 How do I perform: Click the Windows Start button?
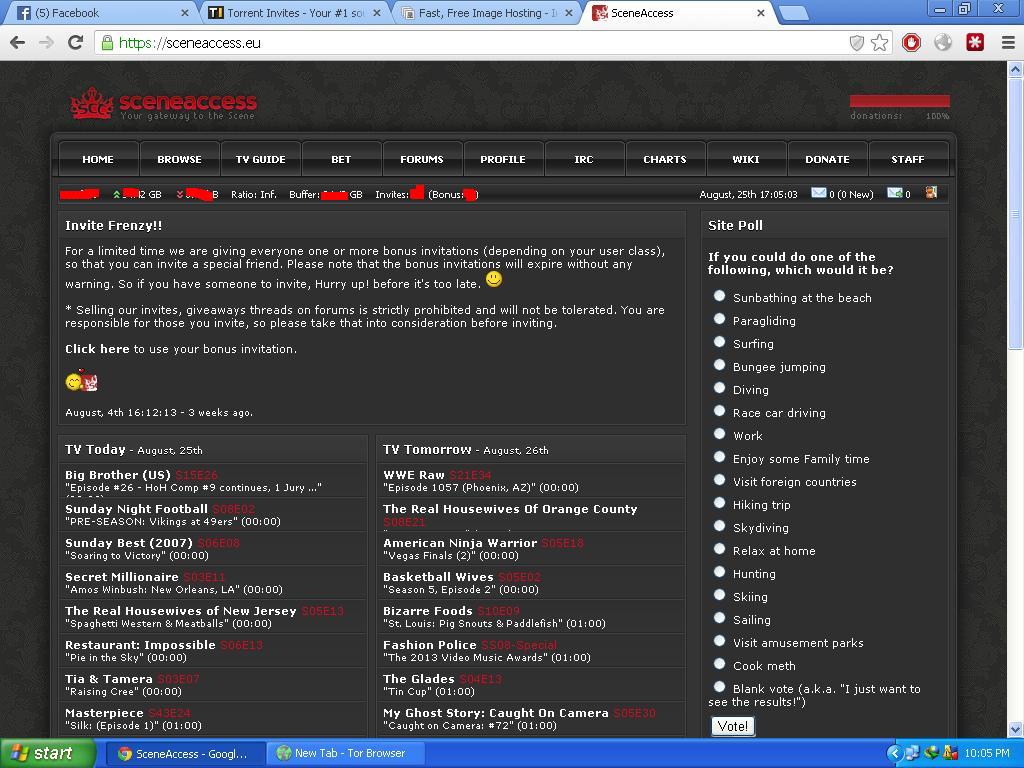pyautogui.click(x=48, y=753)
